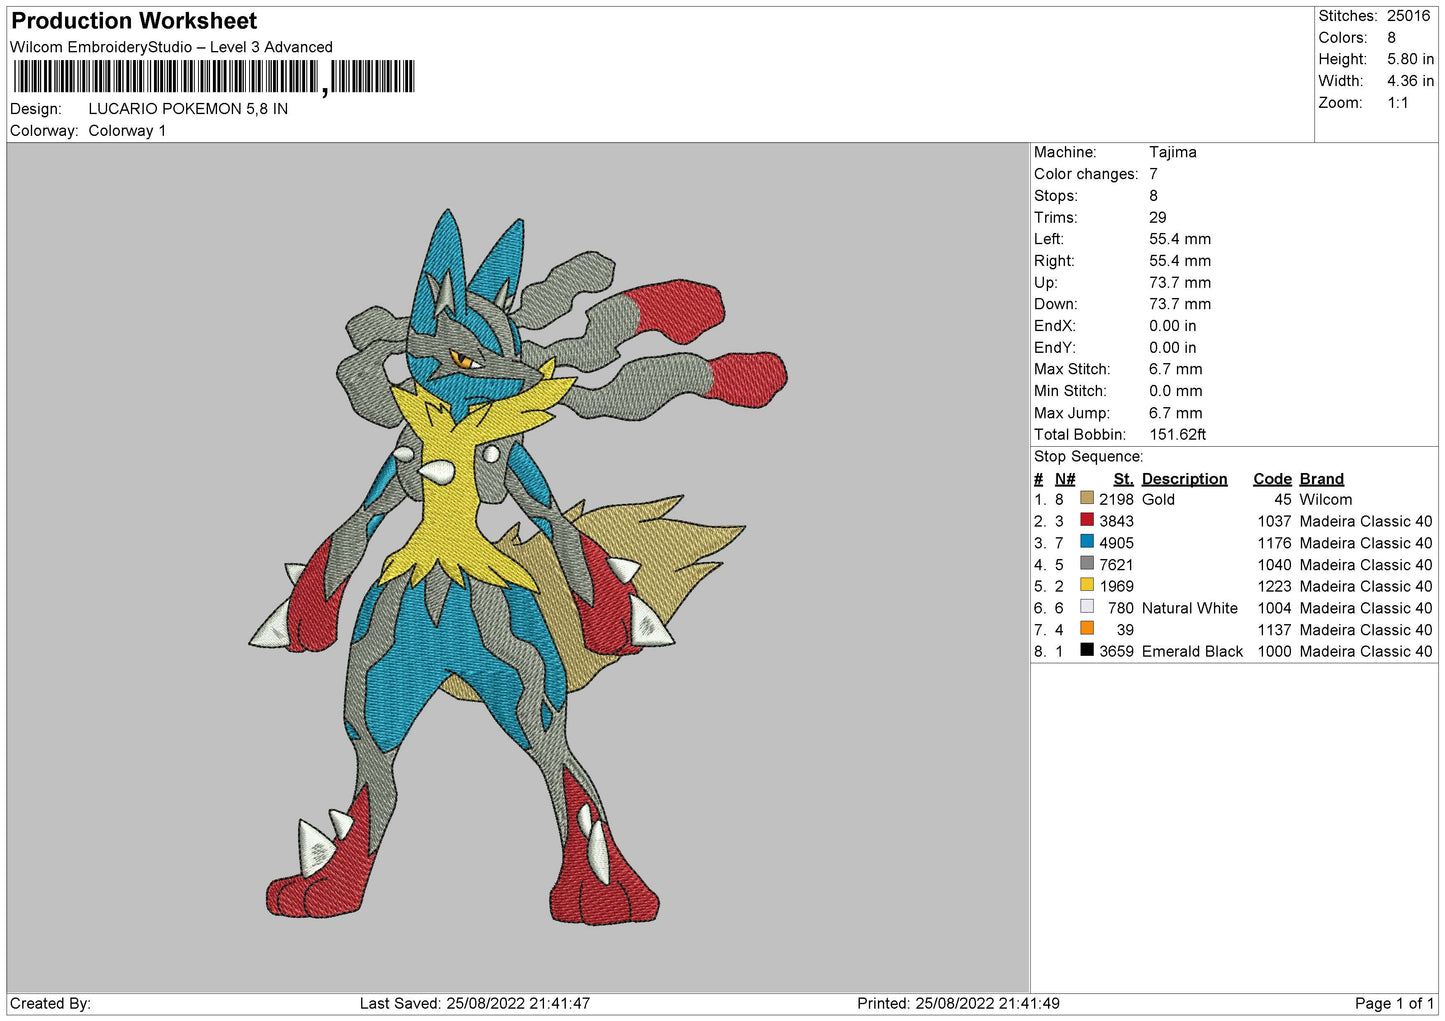Click the EndX value '0.00 in'

(1172, 326)
